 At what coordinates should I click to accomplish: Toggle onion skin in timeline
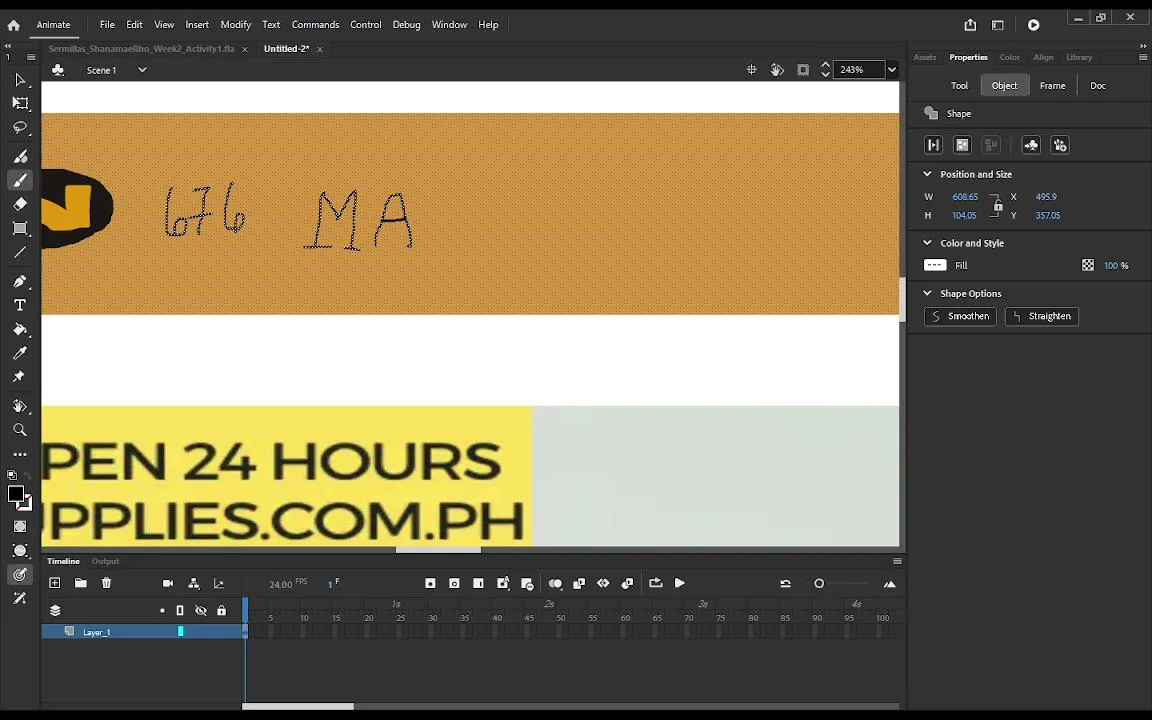(555, 583)
